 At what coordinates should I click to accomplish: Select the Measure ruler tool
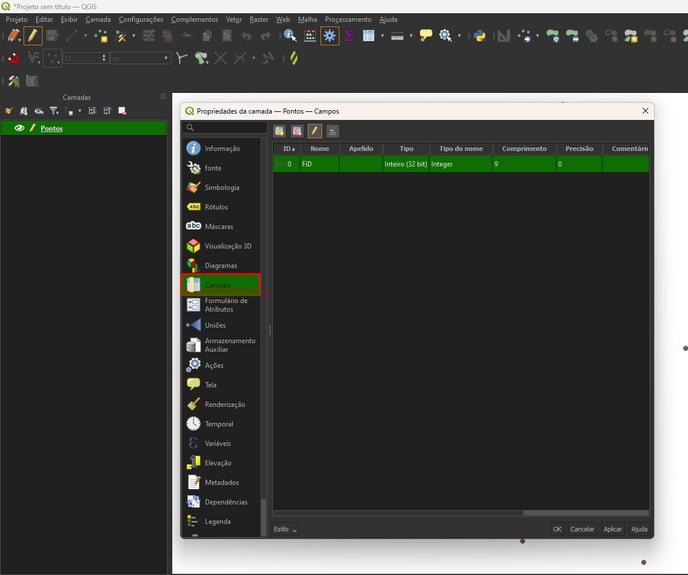click(x=397, y=36)
